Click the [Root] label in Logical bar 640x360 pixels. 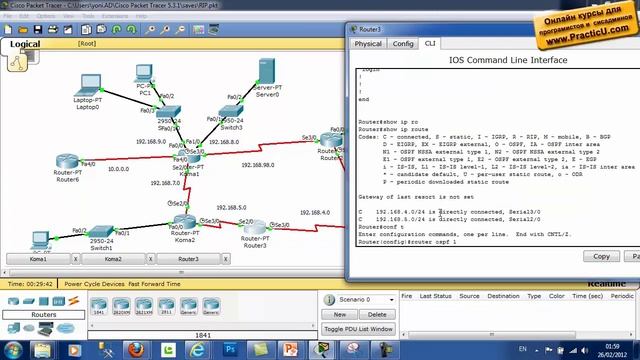pyautogui.click(x=87, y=44)
